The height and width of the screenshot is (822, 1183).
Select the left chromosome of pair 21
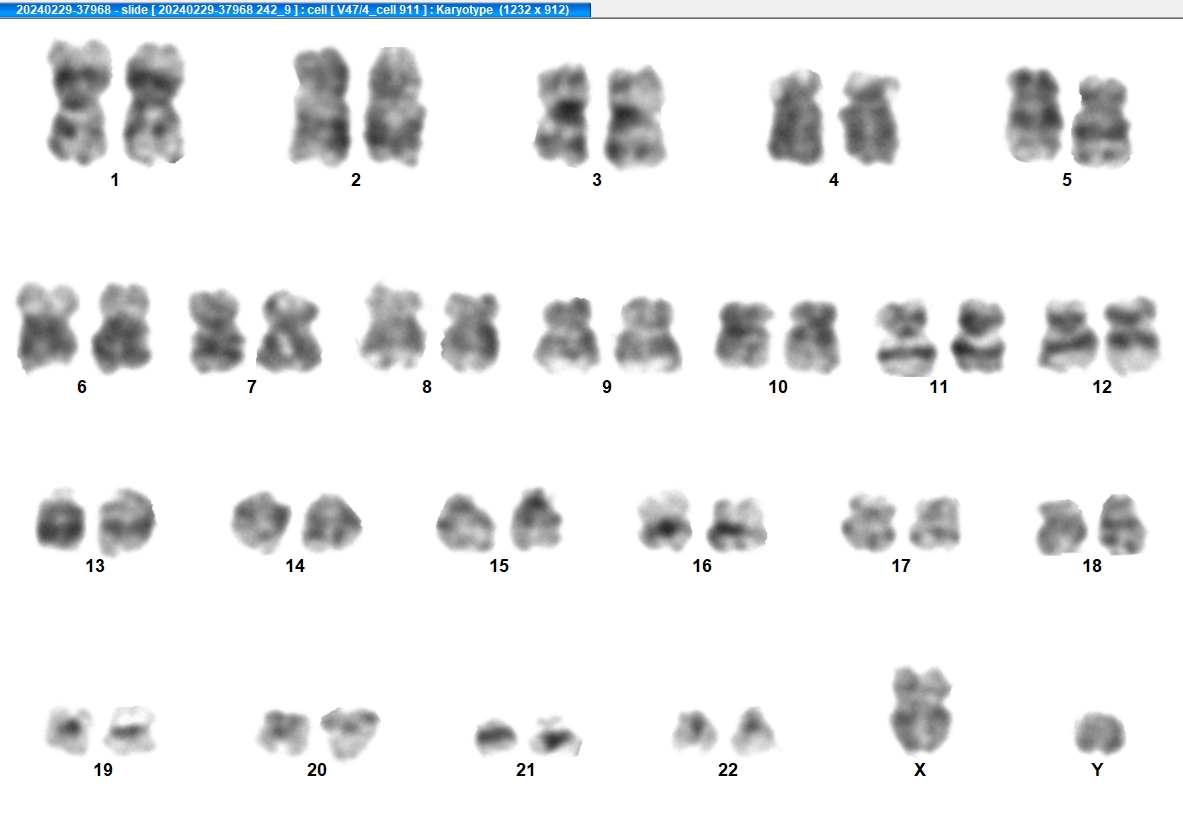496,738
